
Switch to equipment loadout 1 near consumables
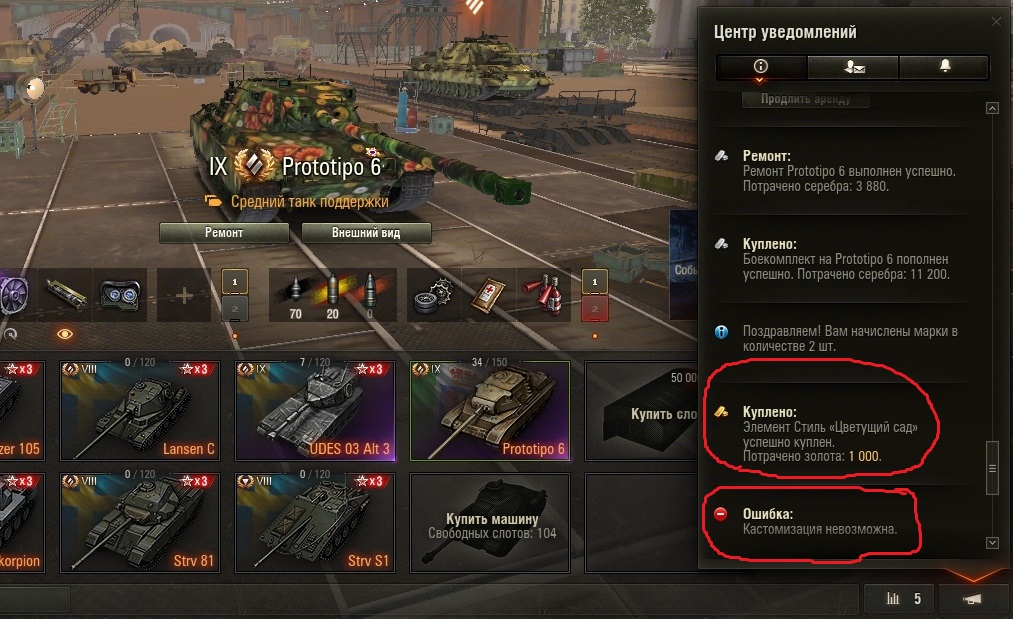tap(595, 282)
